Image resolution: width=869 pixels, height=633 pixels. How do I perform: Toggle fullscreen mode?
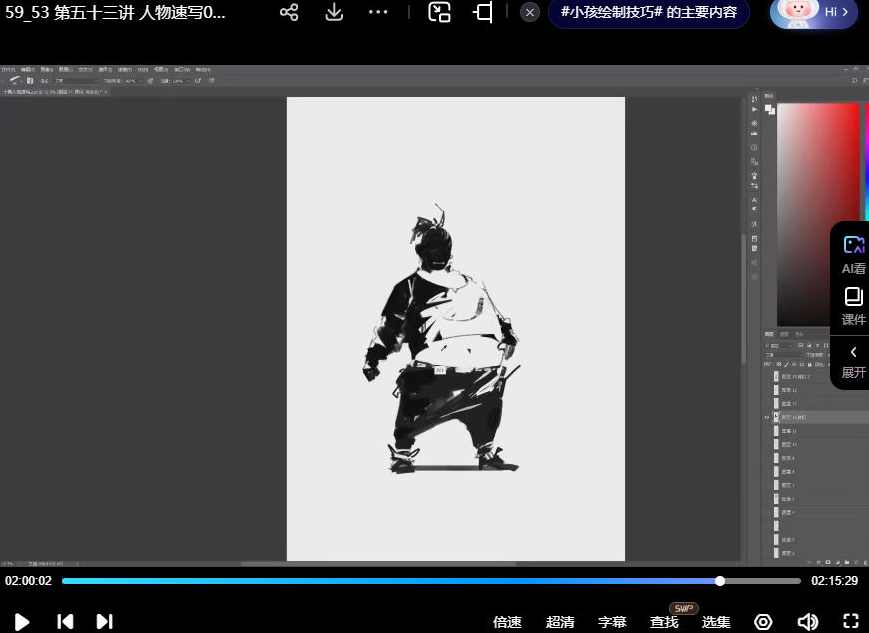[x=851, y=622]
